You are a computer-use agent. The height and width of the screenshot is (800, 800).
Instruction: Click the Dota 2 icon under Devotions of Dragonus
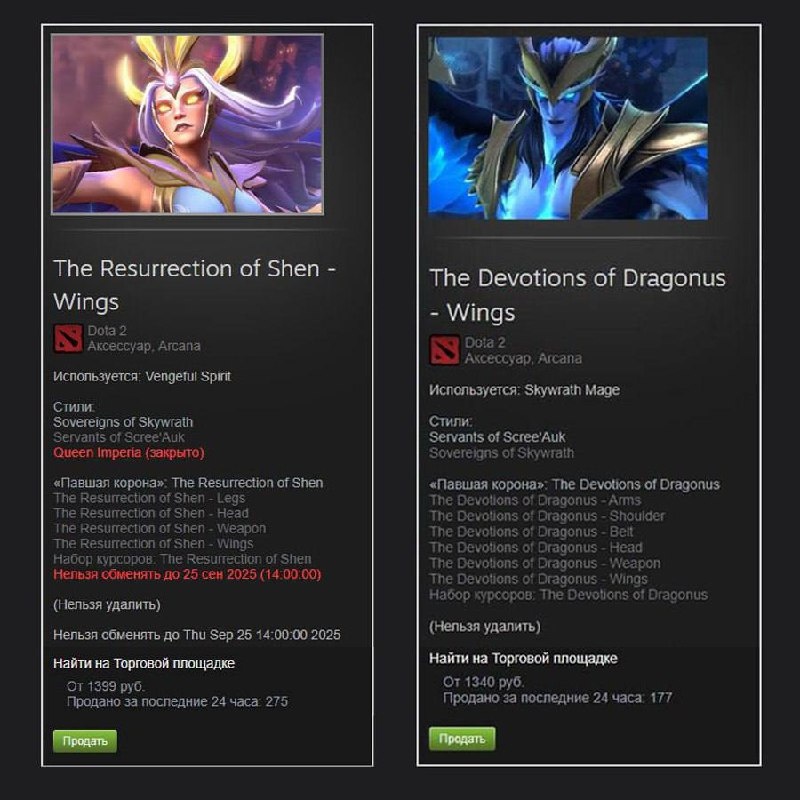[x=444, y=350]
